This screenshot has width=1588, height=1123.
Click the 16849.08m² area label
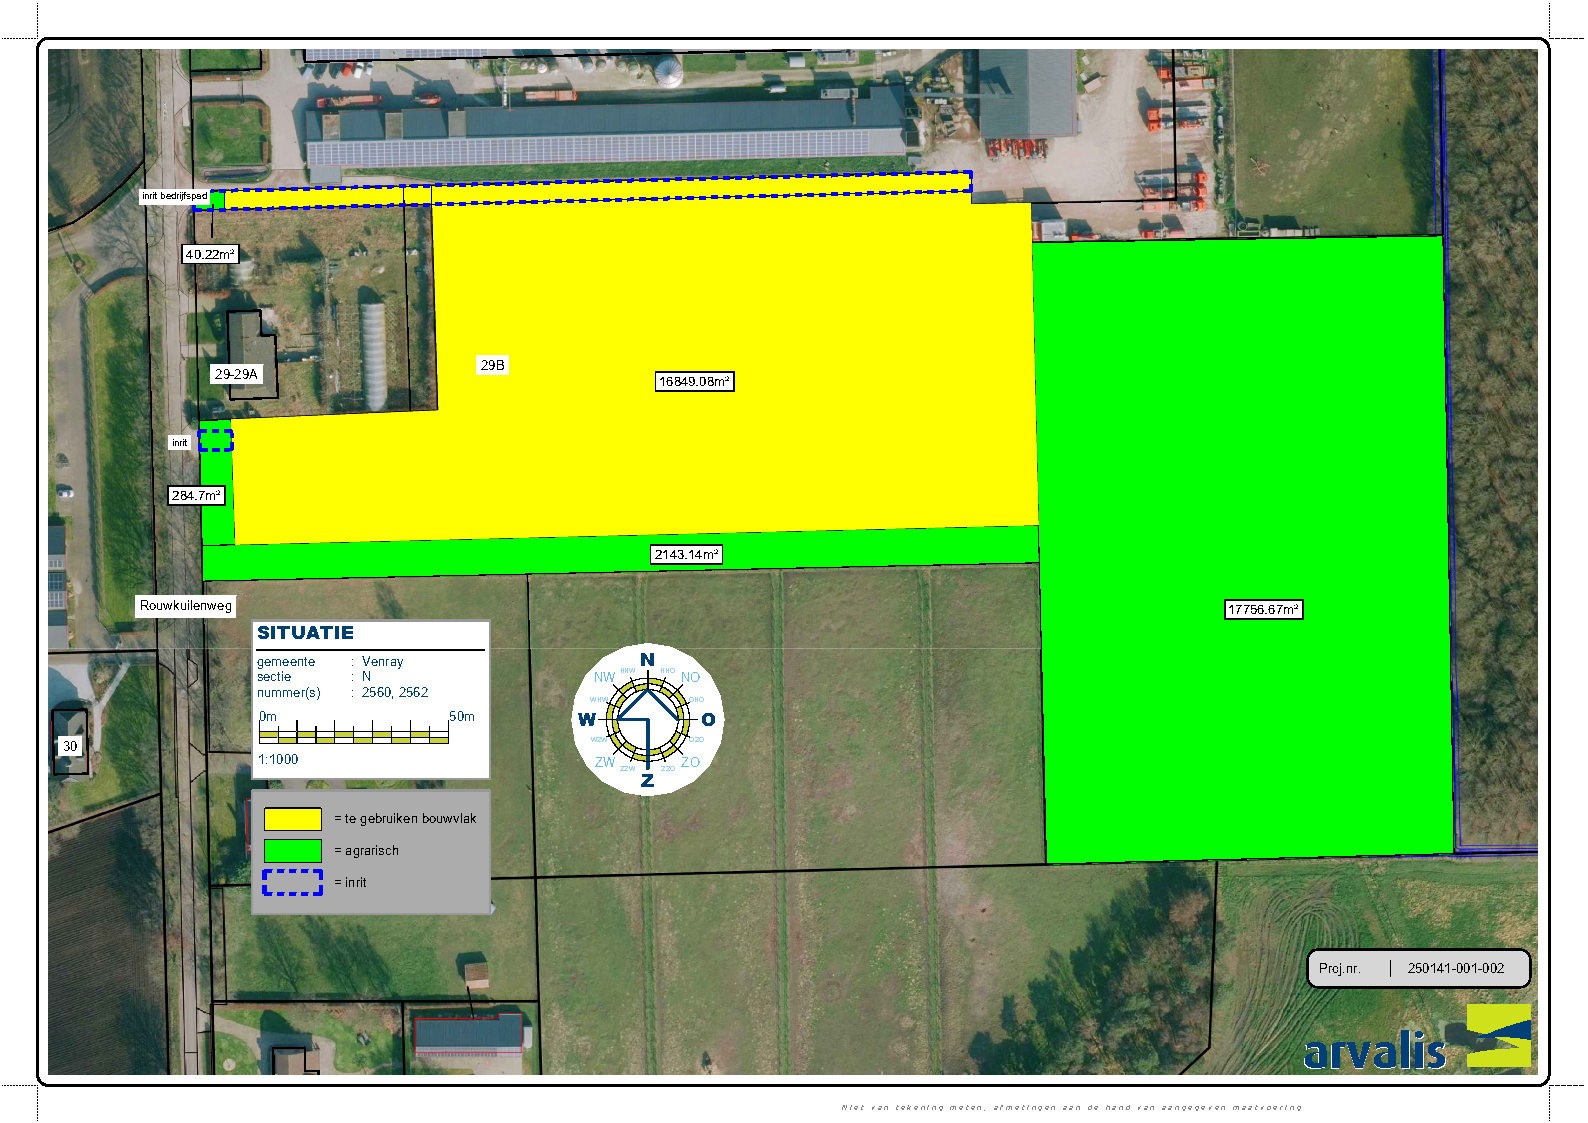tap(694, 381)
